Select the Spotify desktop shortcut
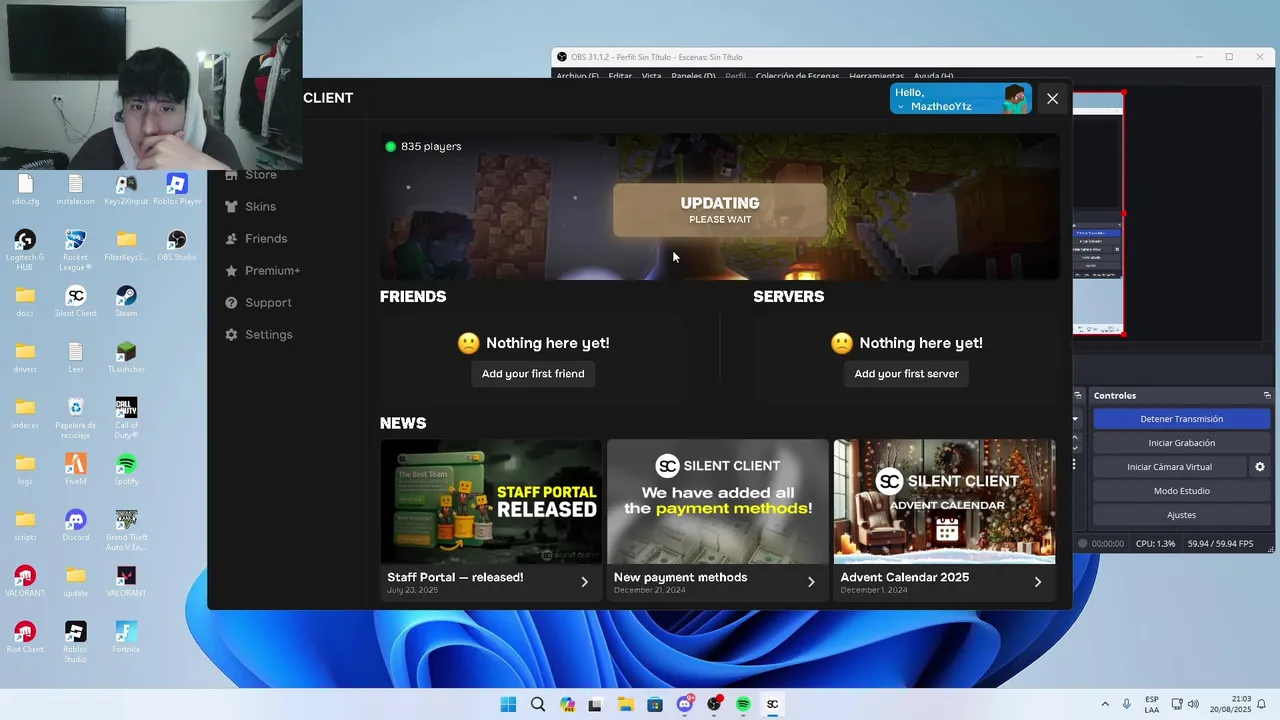1280x720 pixels. coord(126,470)
